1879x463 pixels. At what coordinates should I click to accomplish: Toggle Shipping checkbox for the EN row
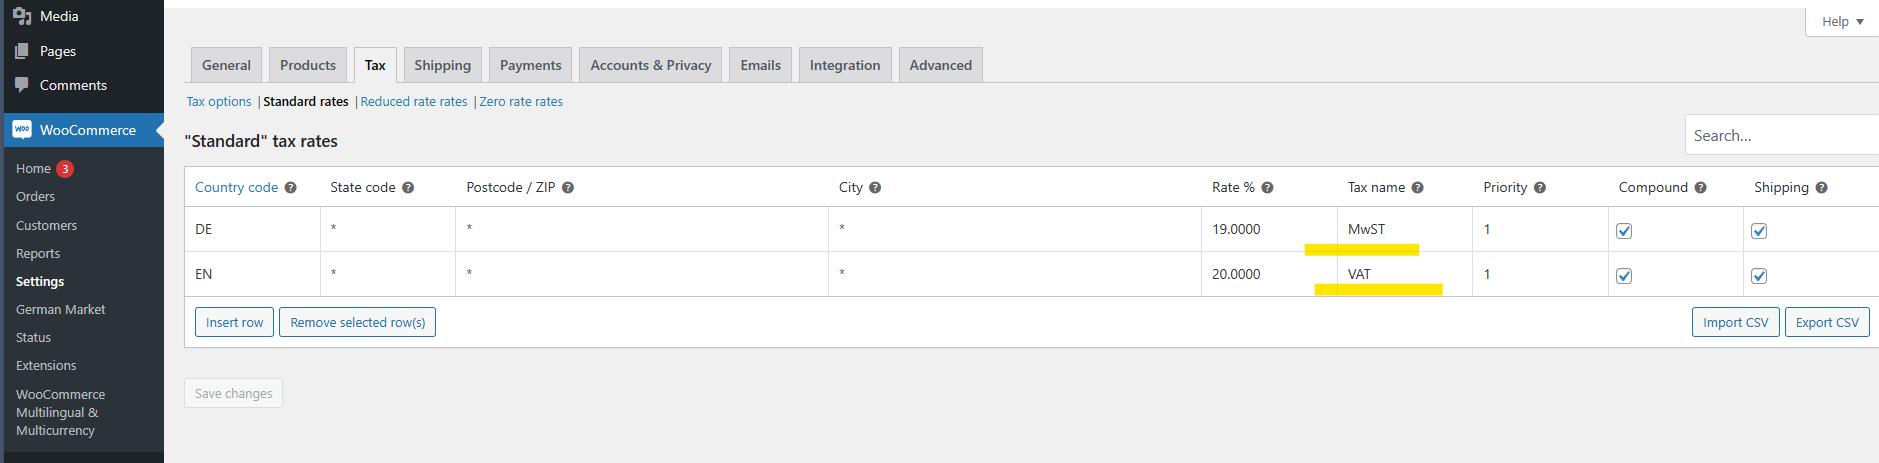pos(1759,276)
